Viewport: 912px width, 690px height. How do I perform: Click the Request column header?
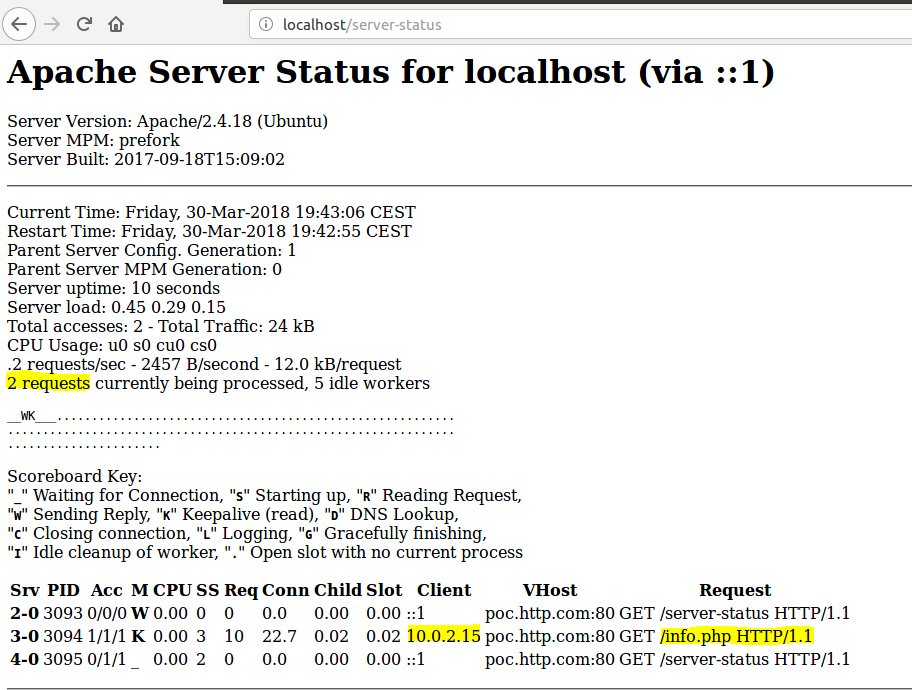coord(734,590)
